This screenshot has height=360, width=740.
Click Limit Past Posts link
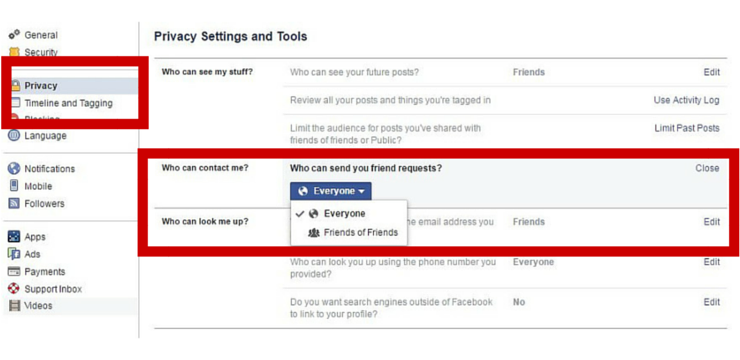point(687,128)
